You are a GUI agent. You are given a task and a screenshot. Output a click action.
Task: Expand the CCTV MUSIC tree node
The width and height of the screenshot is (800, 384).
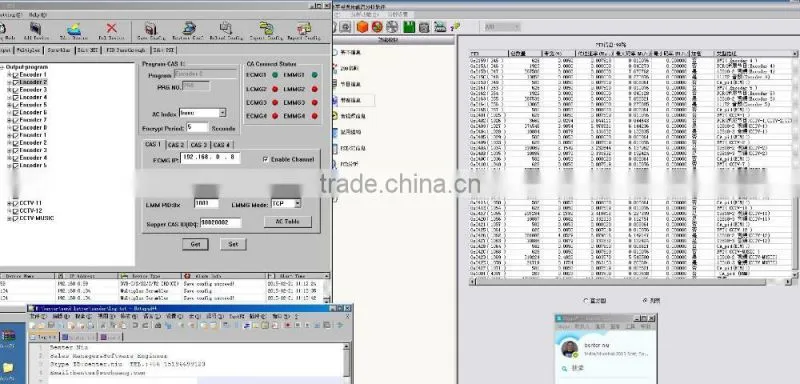tap(9, 218)
